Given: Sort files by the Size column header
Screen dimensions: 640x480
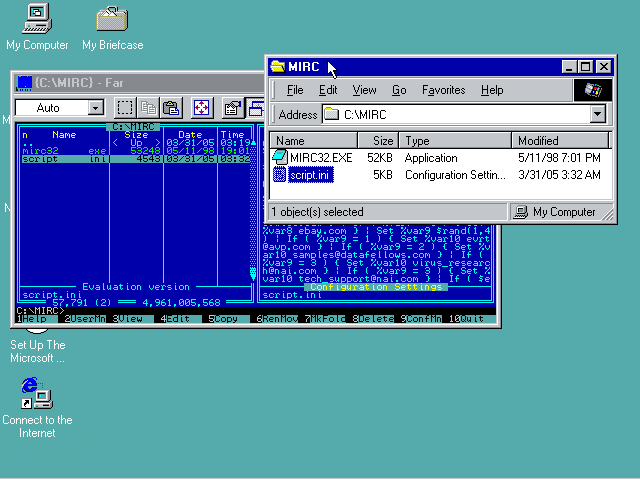Looking at the screenshot, I should (378, 140).
